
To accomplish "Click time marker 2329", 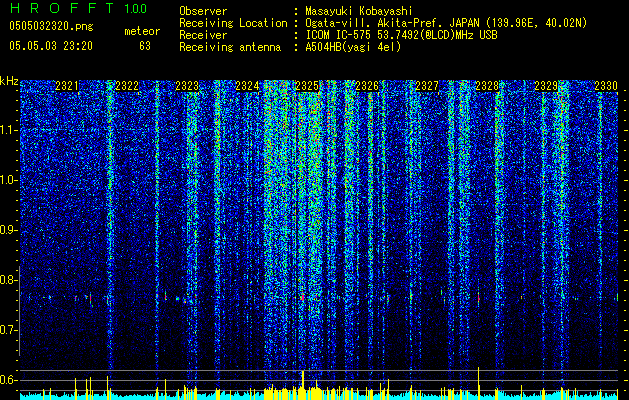I will click(x=546, y=86).
